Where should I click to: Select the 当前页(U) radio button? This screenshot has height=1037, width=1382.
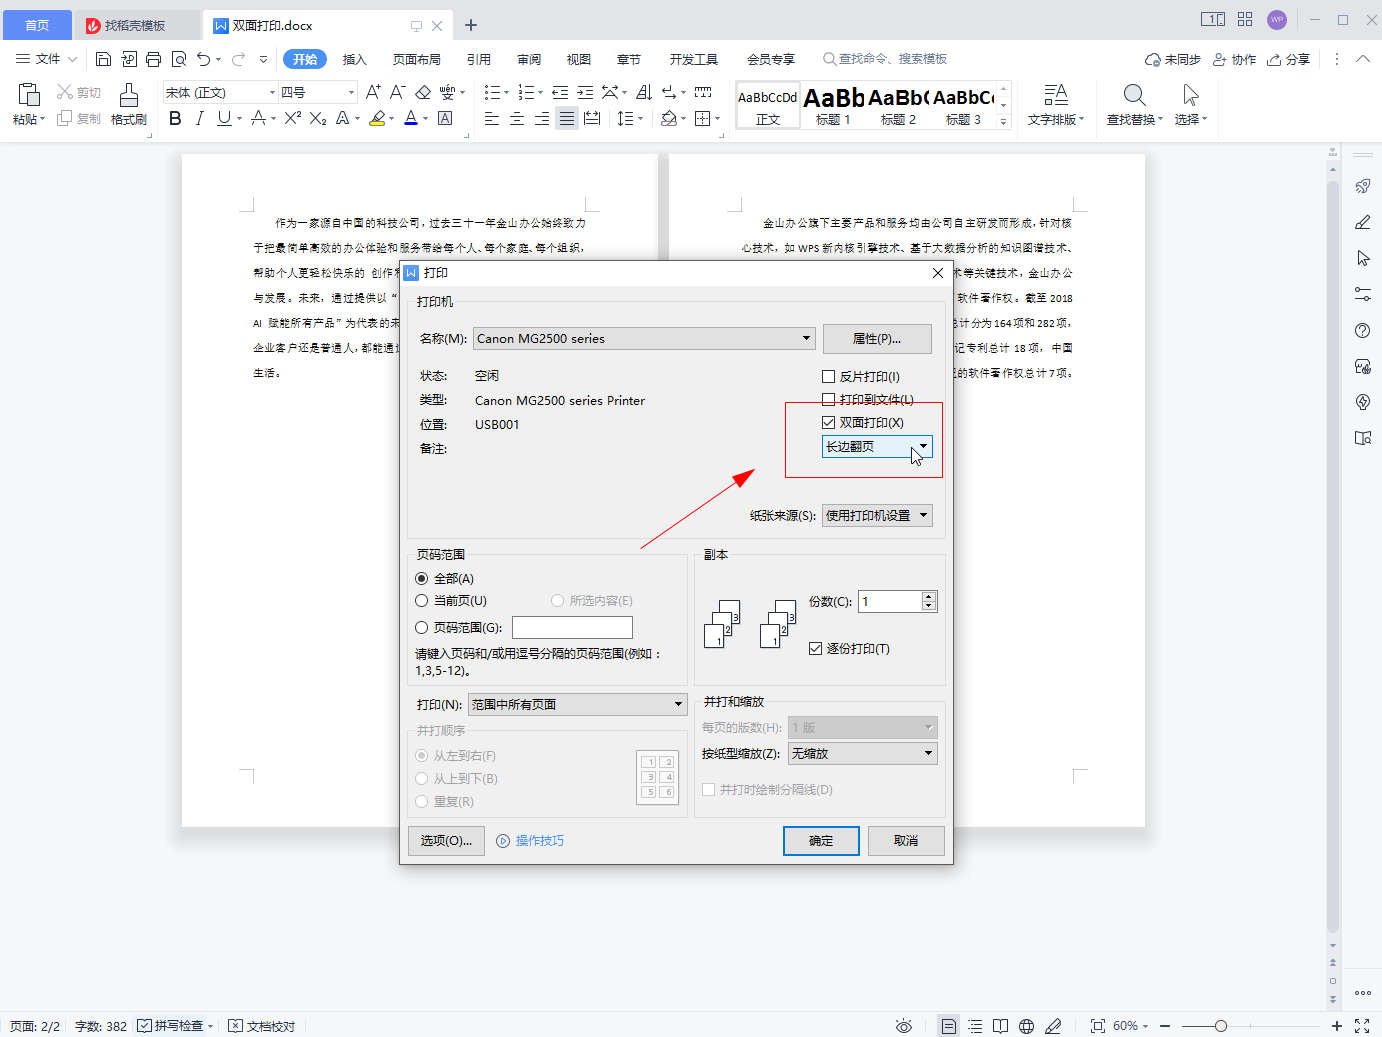[x=421, y=600]
